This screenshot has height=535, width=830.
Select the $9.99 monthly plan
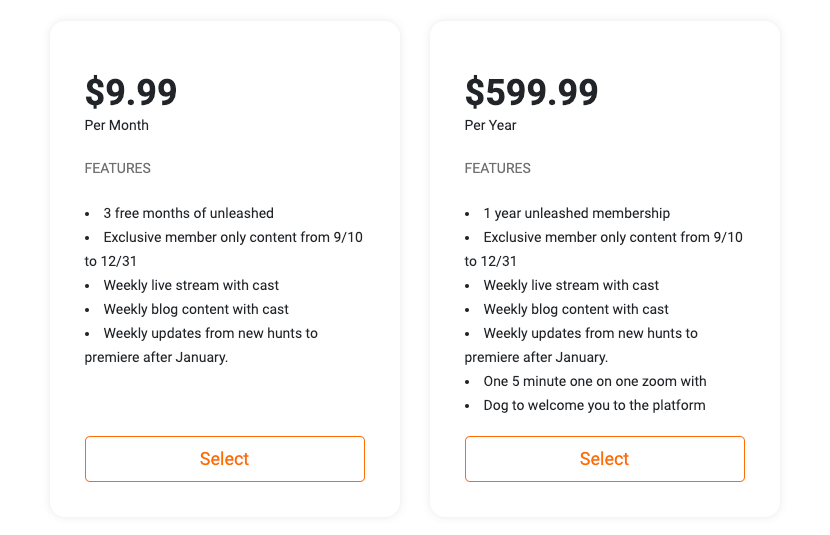(x=224, y=459)
